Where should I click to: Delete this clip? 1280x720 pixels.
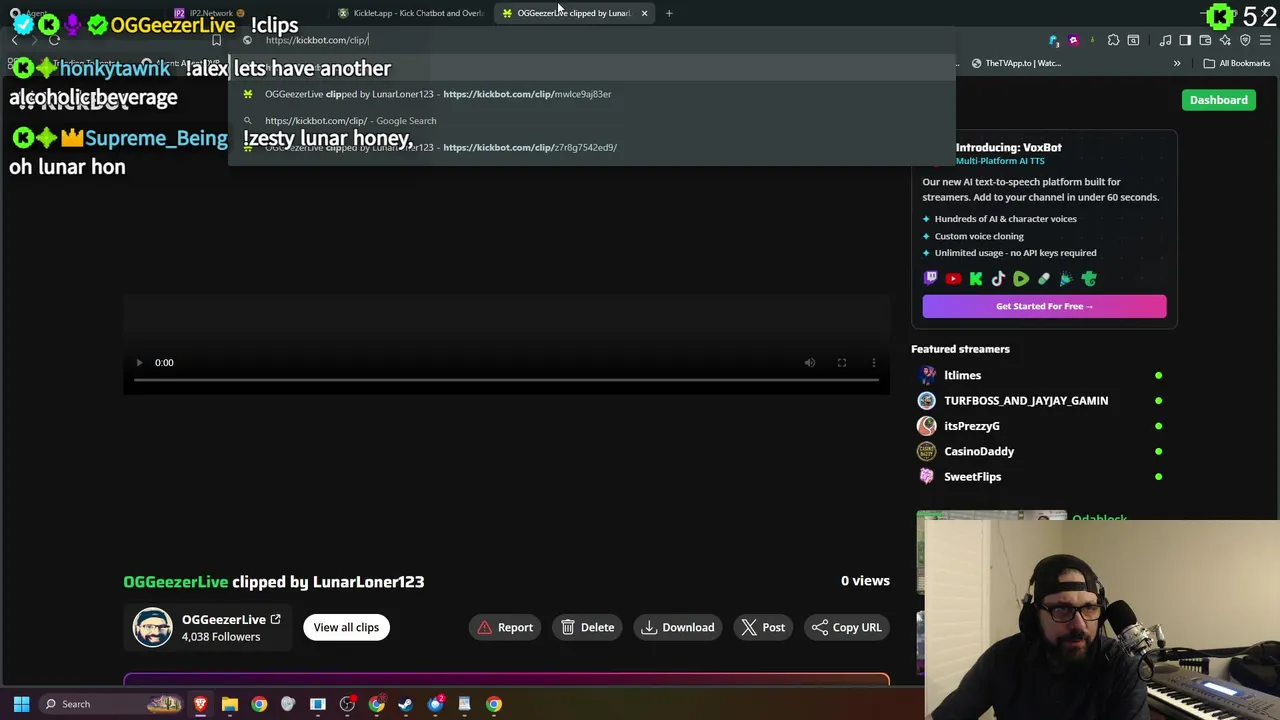pyautogui.click(x=587, y=627)
